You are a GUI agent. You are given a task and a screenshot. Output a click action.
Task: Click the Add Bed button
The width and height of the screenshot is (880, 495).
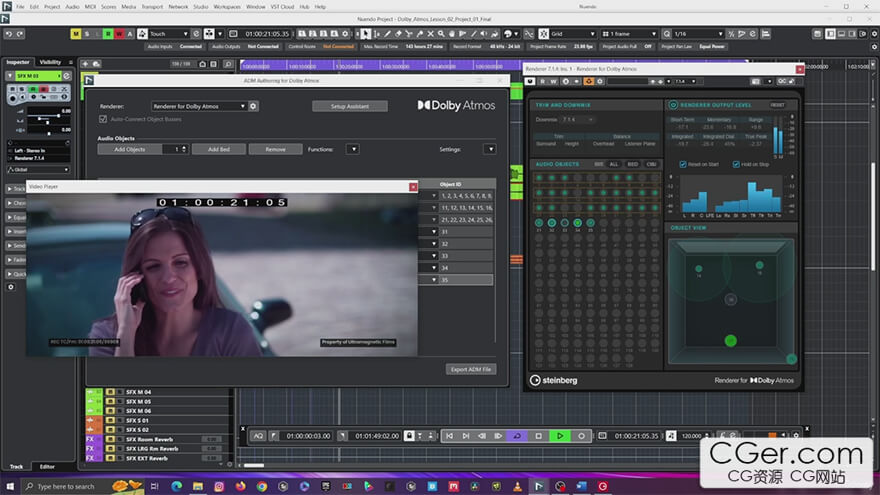219,149
